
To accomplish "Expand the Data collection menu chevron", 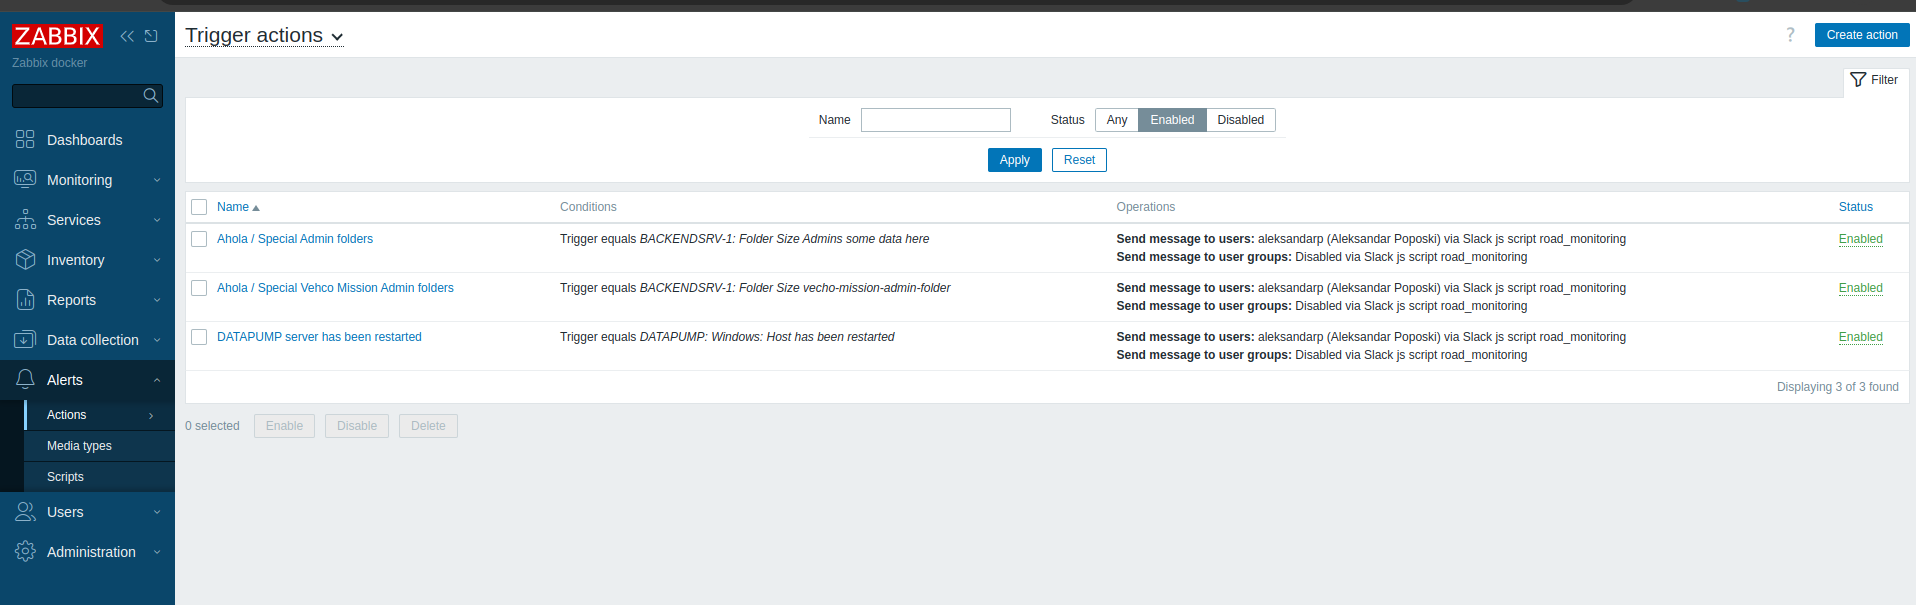I will tap(157, 340).
